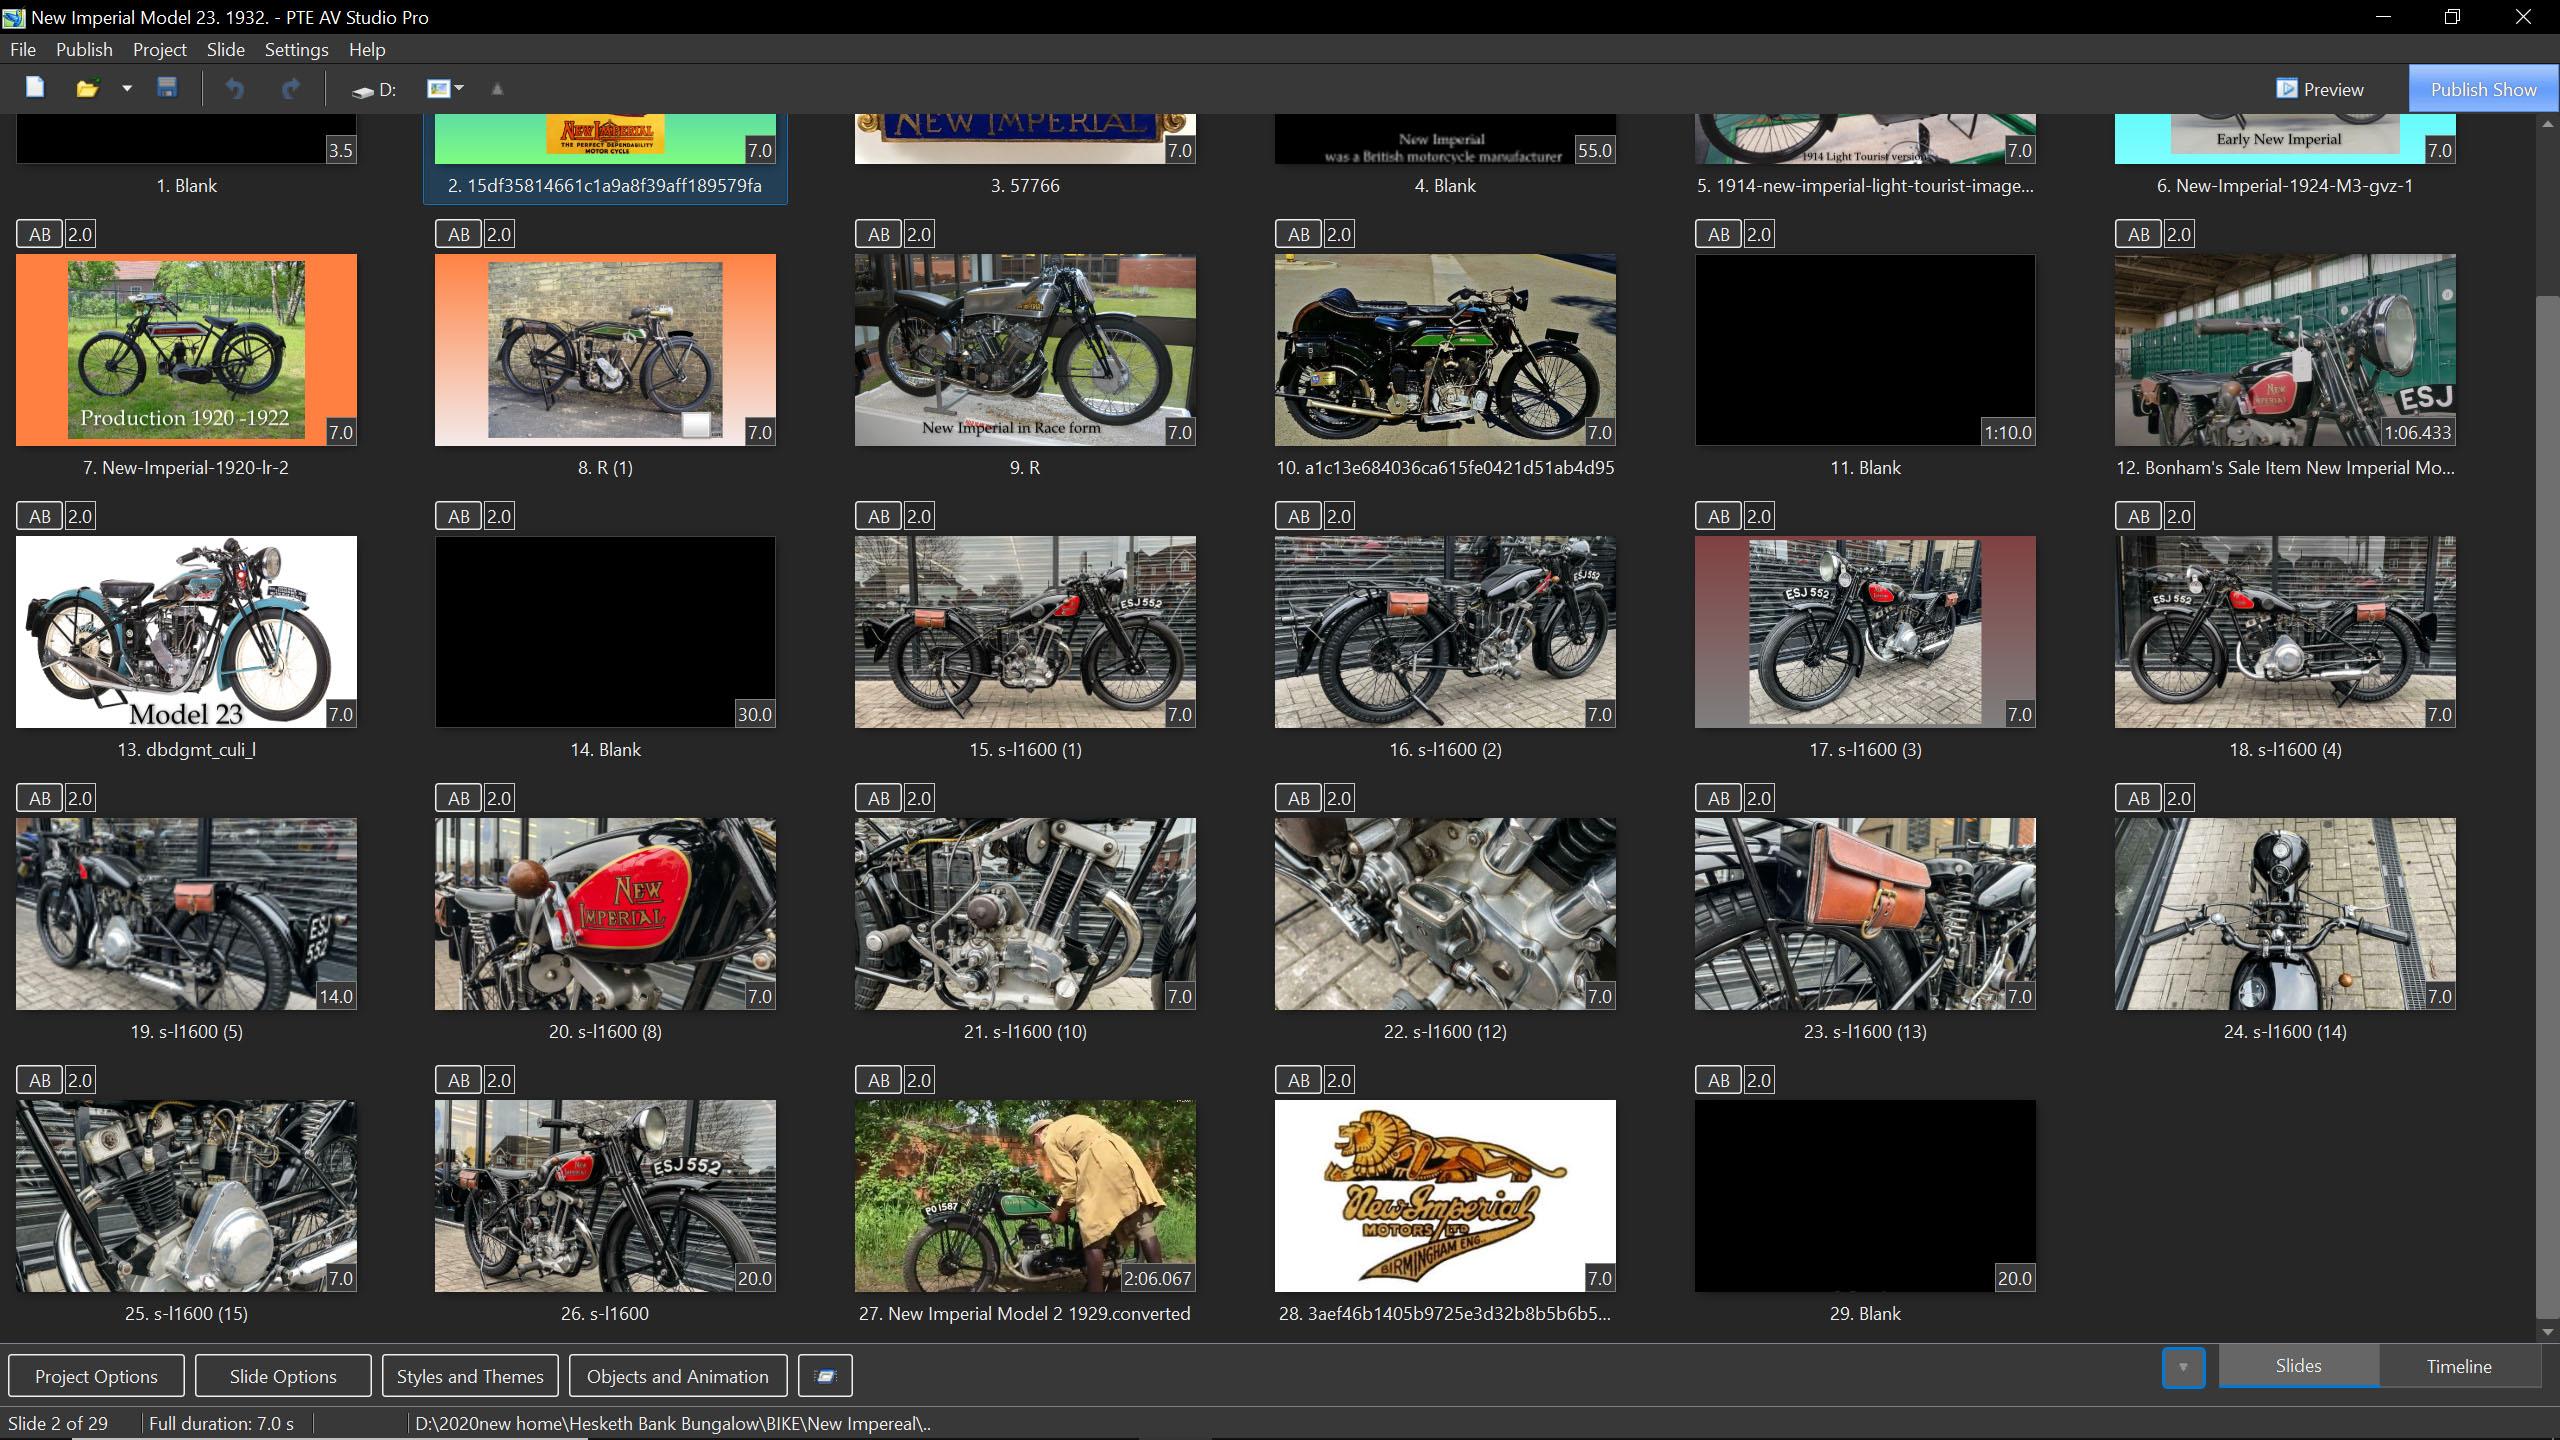Select slide 23 leather bag thumbnail

pyautogui.click(x=1865, y=914)
